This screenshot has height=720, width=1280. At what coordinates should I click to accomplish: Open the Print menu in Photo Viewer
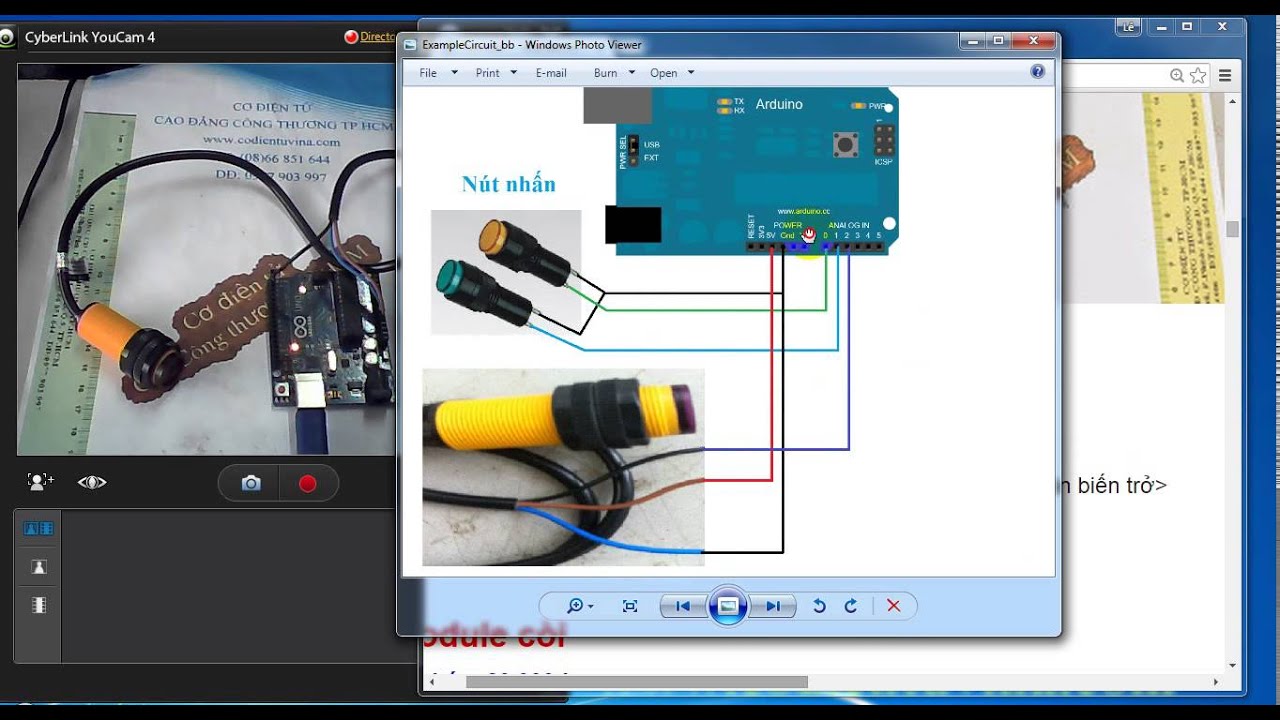point(487,73)
